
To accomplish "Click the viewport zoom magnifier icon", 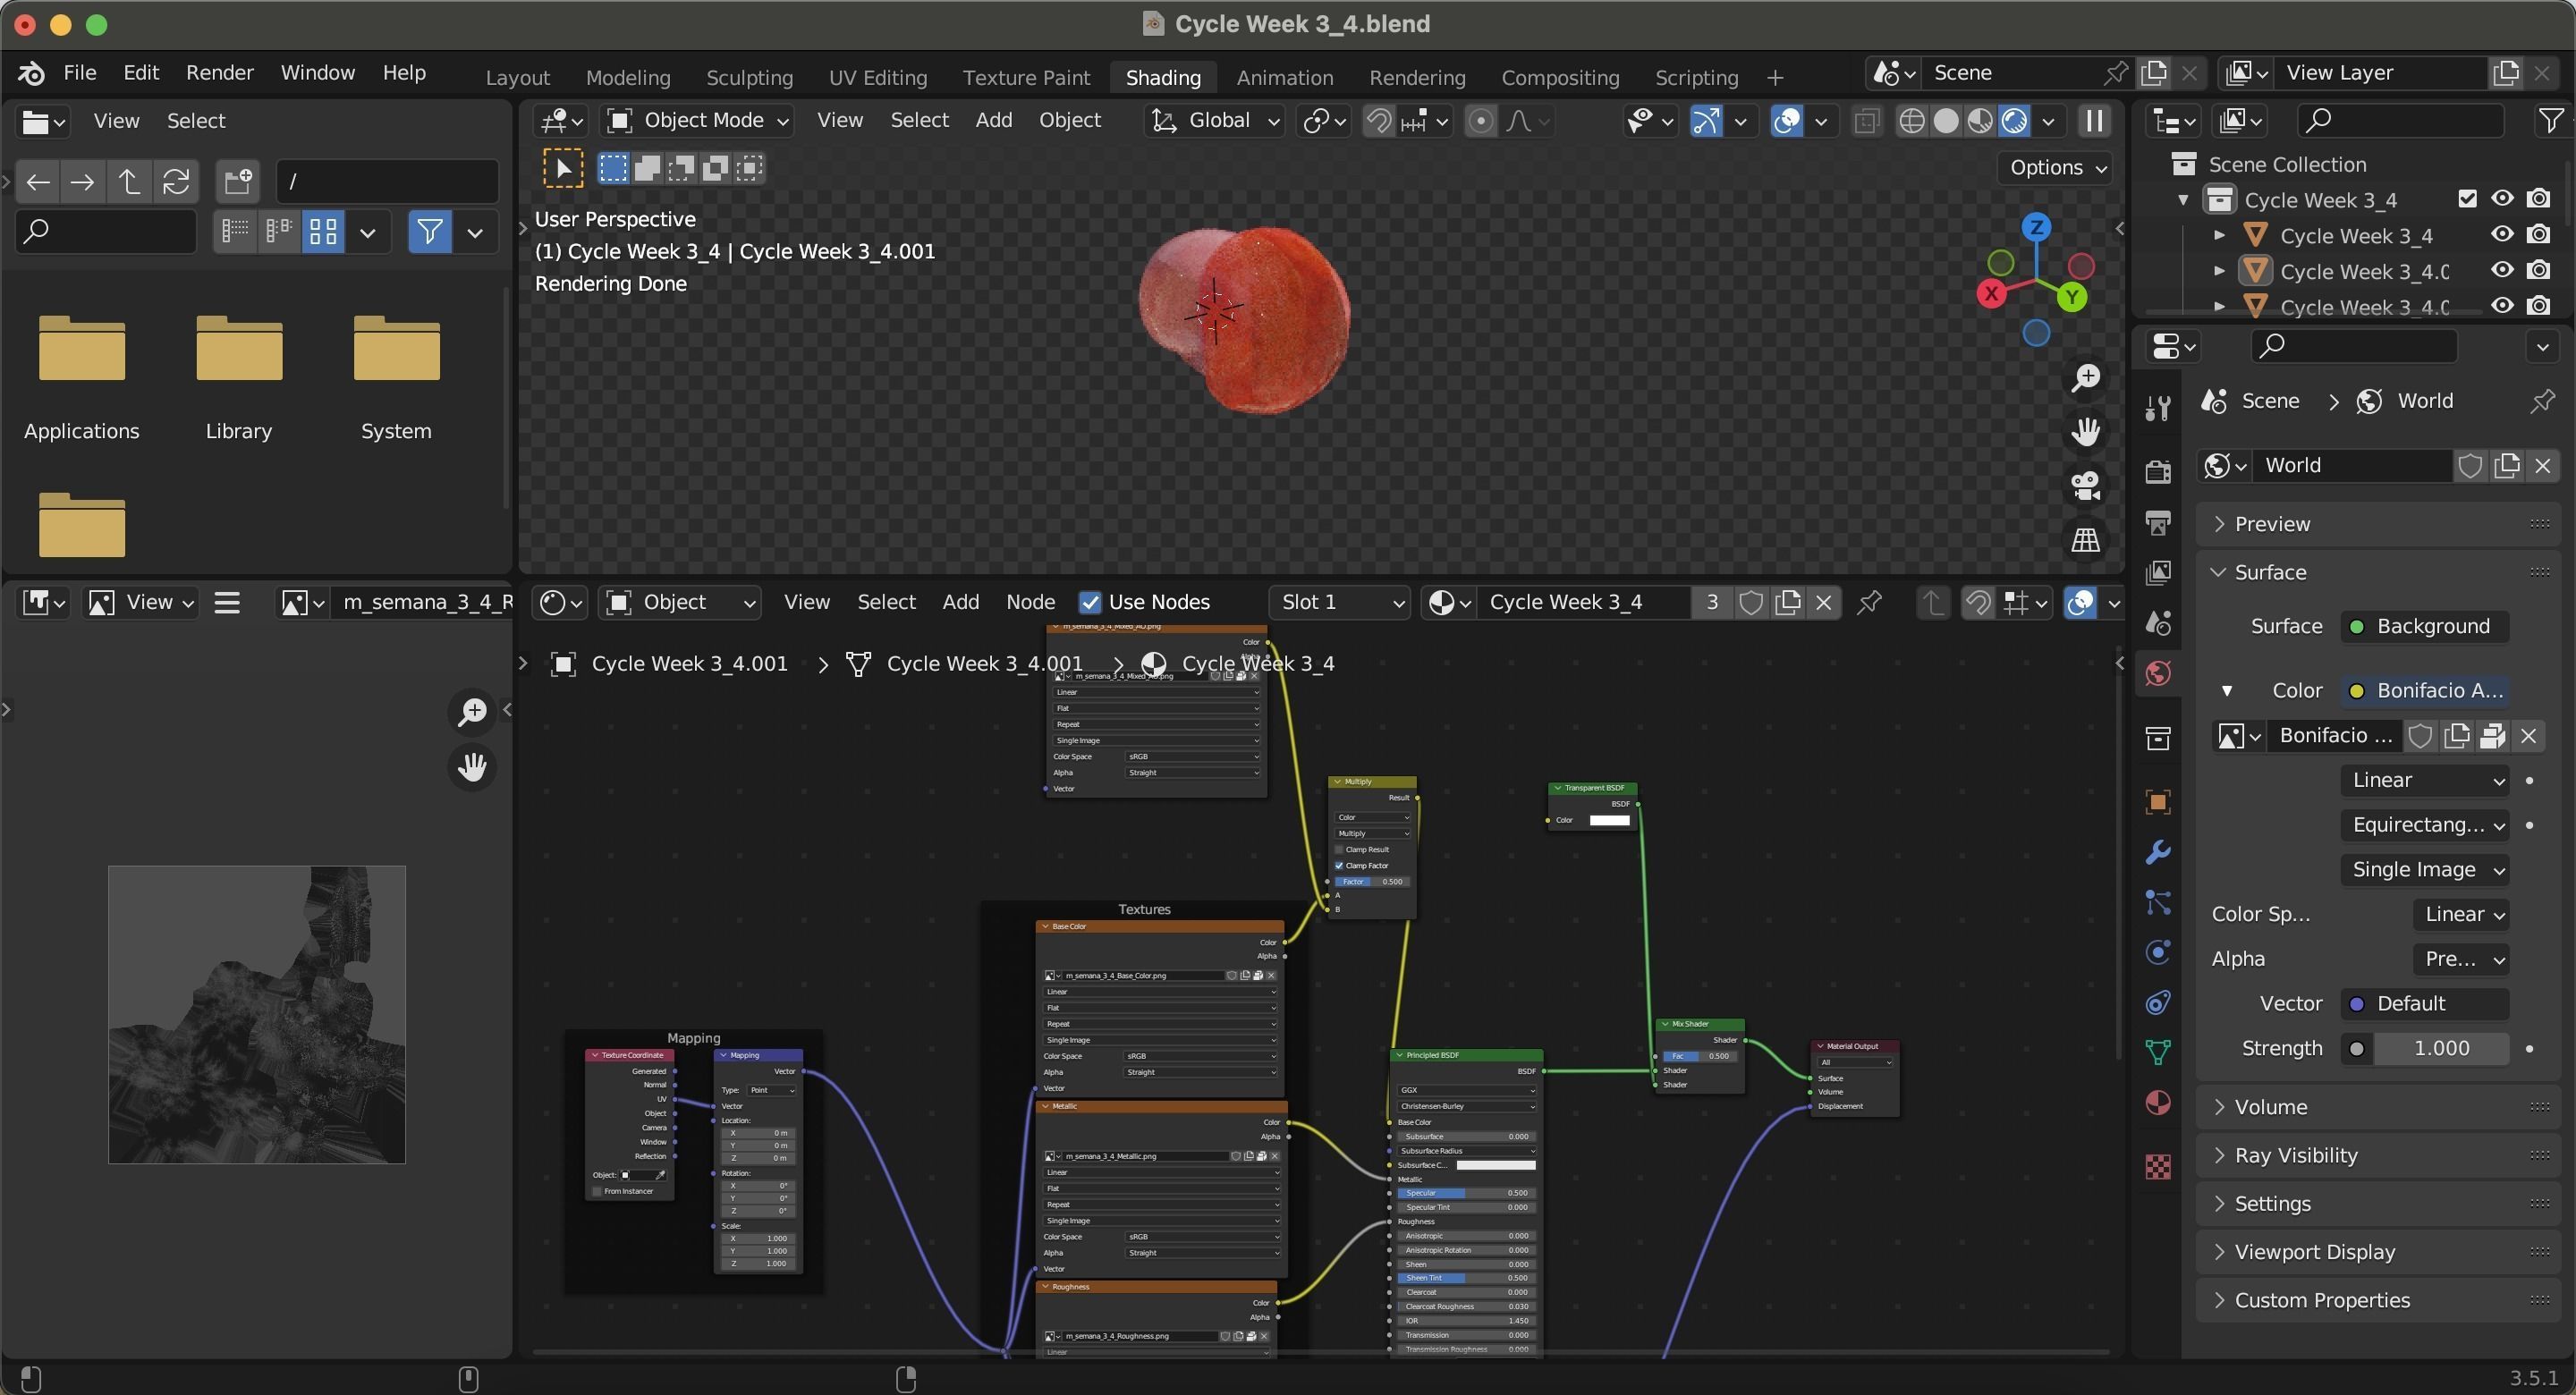I will (2085, 378).
